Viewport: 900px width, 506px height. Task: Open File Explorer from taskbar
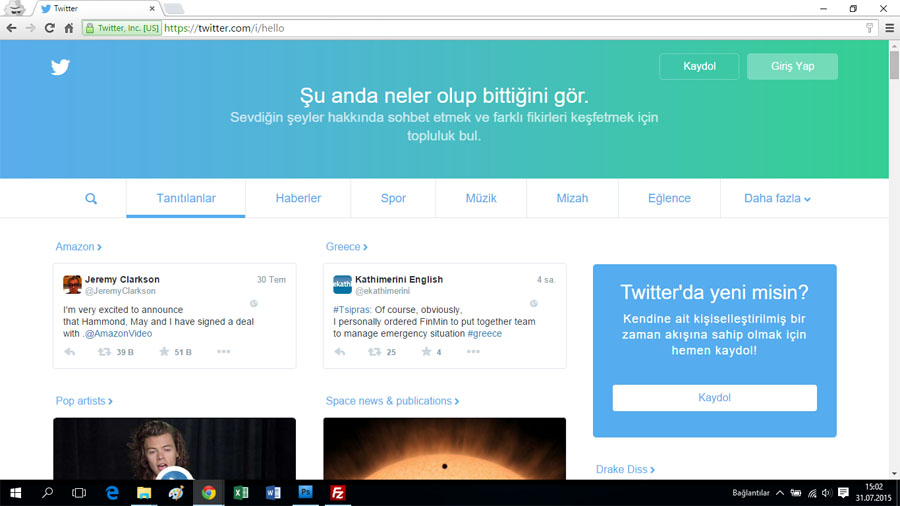click(144, 493)
